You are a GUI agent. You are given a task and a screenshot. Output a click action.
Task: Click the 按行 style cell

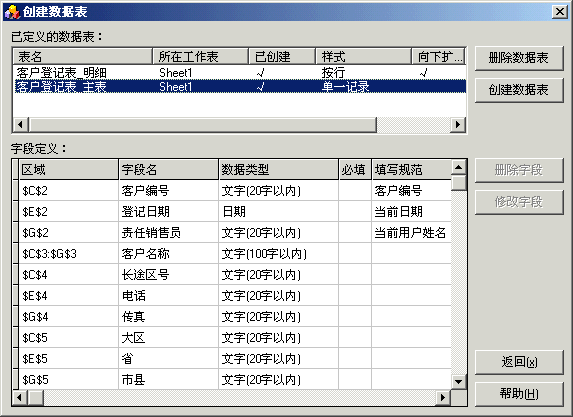[333, 73]
